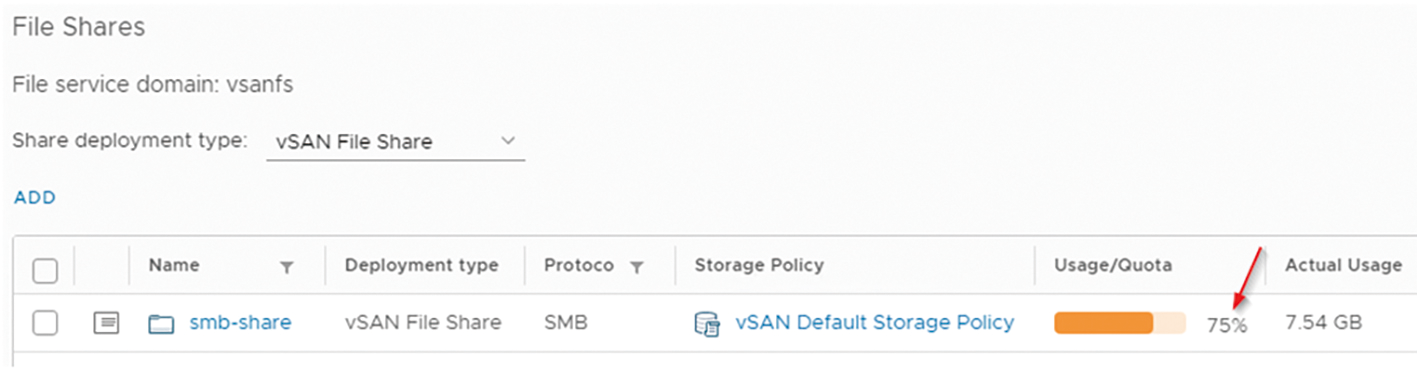Open the Name column filter icon

coord(287,267)
